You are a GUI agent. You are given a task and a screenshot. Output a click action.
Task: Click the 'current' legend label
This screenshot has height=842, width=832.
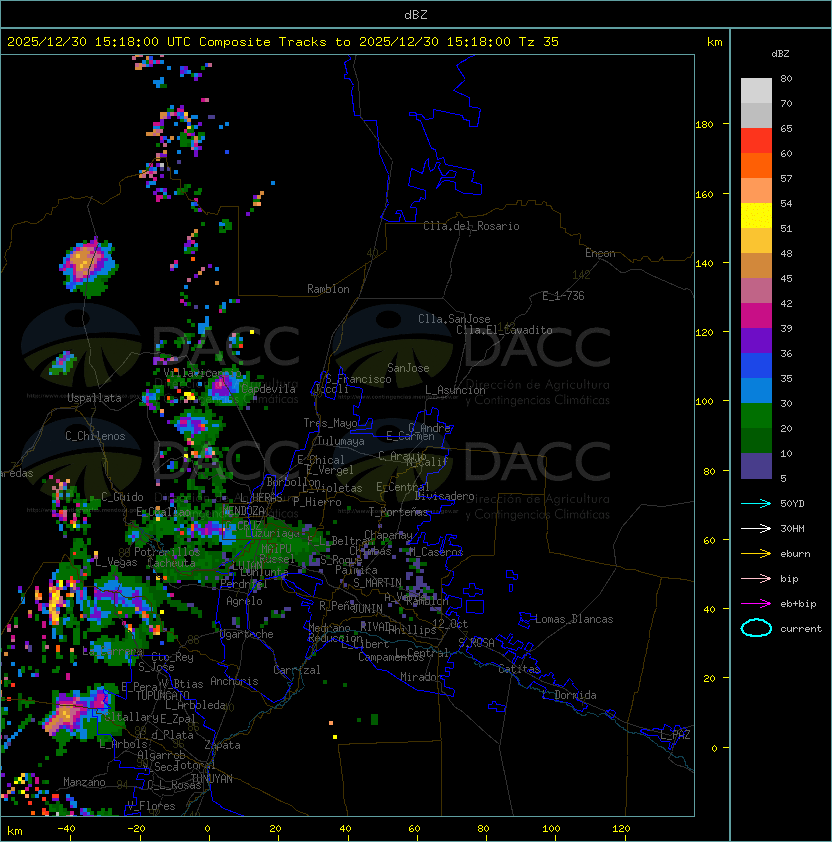pos(801,629)
